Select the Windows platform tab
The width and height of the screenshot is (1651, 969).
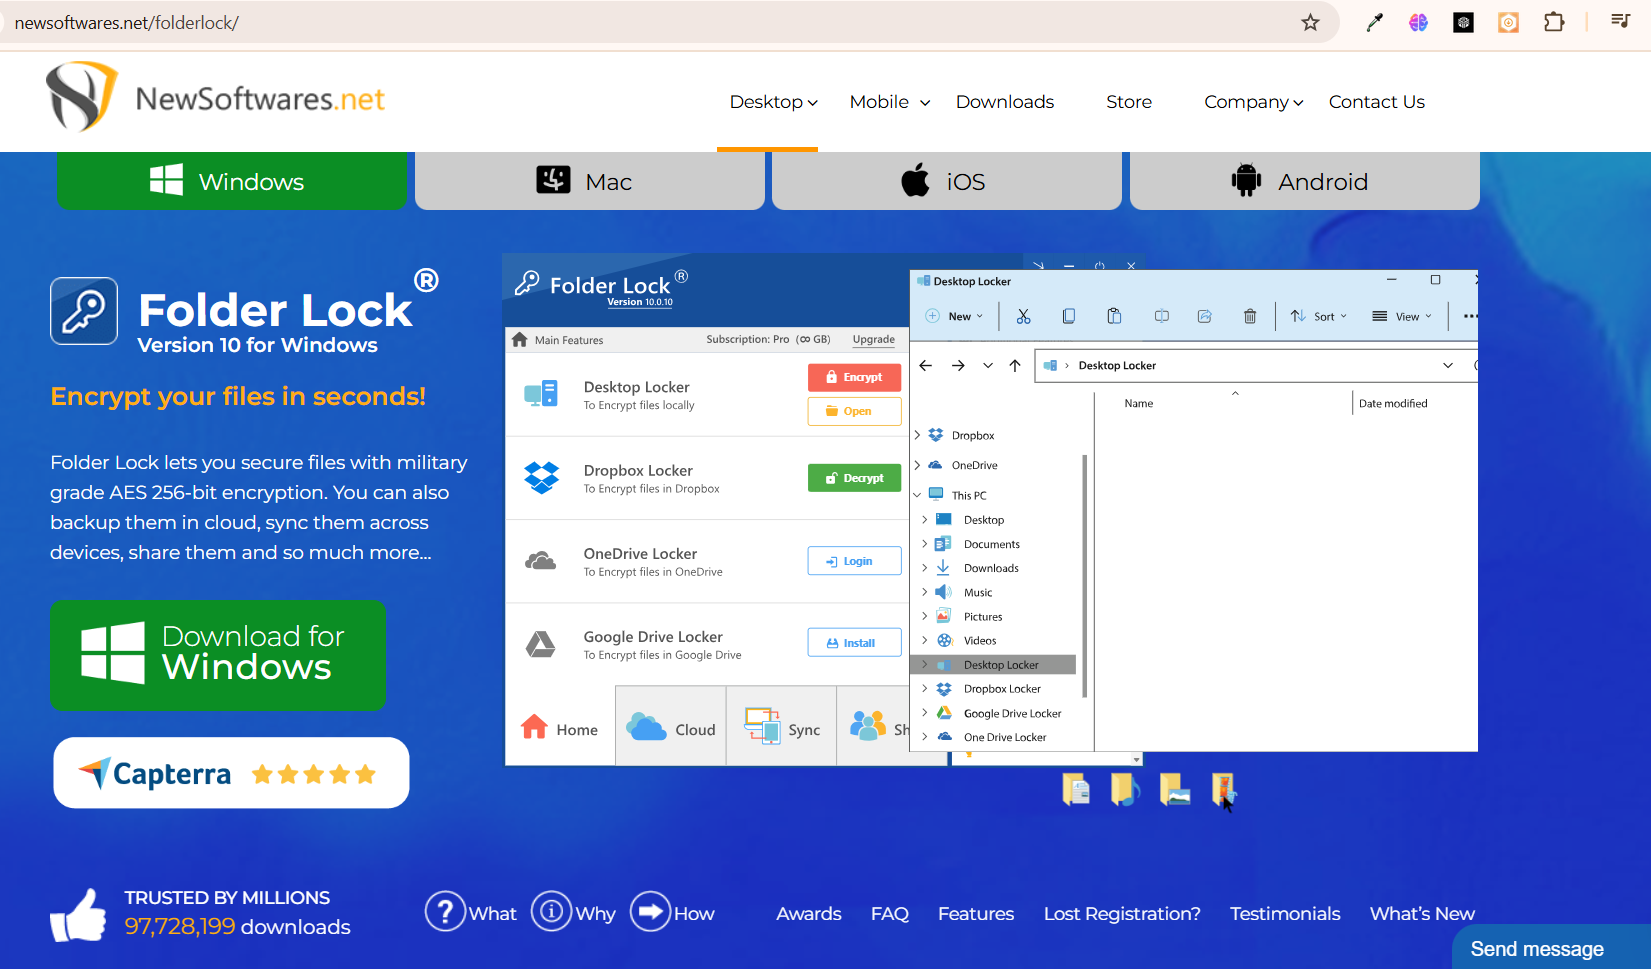click(x=232, y=181)
